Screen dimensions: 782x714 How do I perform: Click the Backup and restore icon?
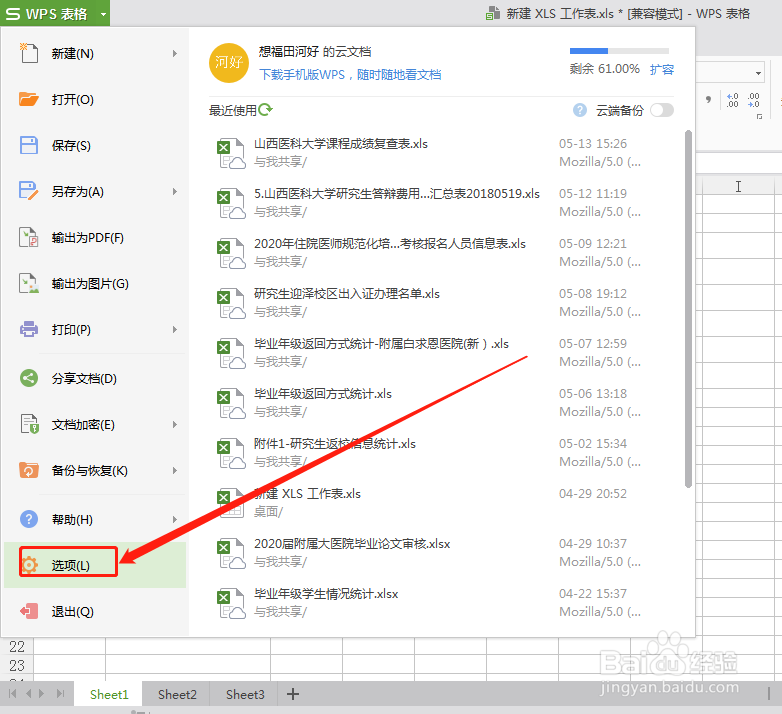click(28, 470)
